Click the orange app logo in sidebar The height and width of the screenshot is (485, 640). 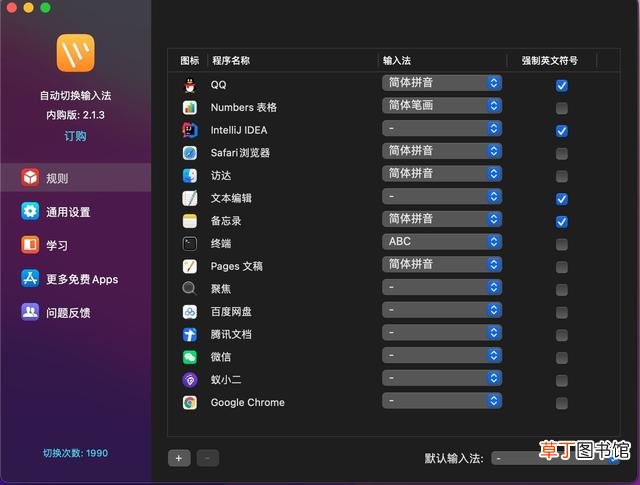(76, 53)
